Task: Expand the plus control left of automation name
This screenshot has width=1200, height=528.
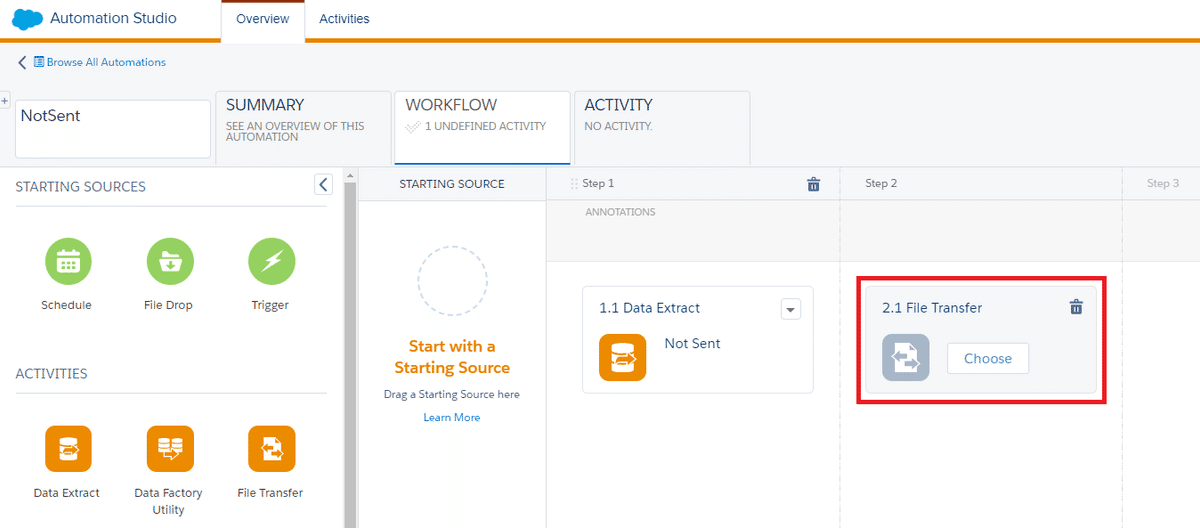Action: click(5, 101)
